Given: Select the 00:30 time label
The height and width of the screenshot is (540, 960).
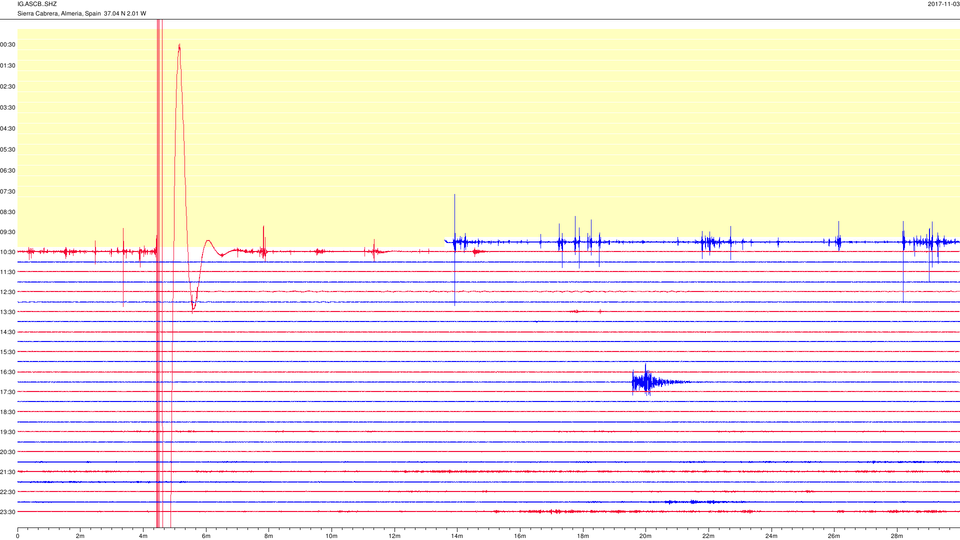Looking at the screenshot, I should pos(8,45).
